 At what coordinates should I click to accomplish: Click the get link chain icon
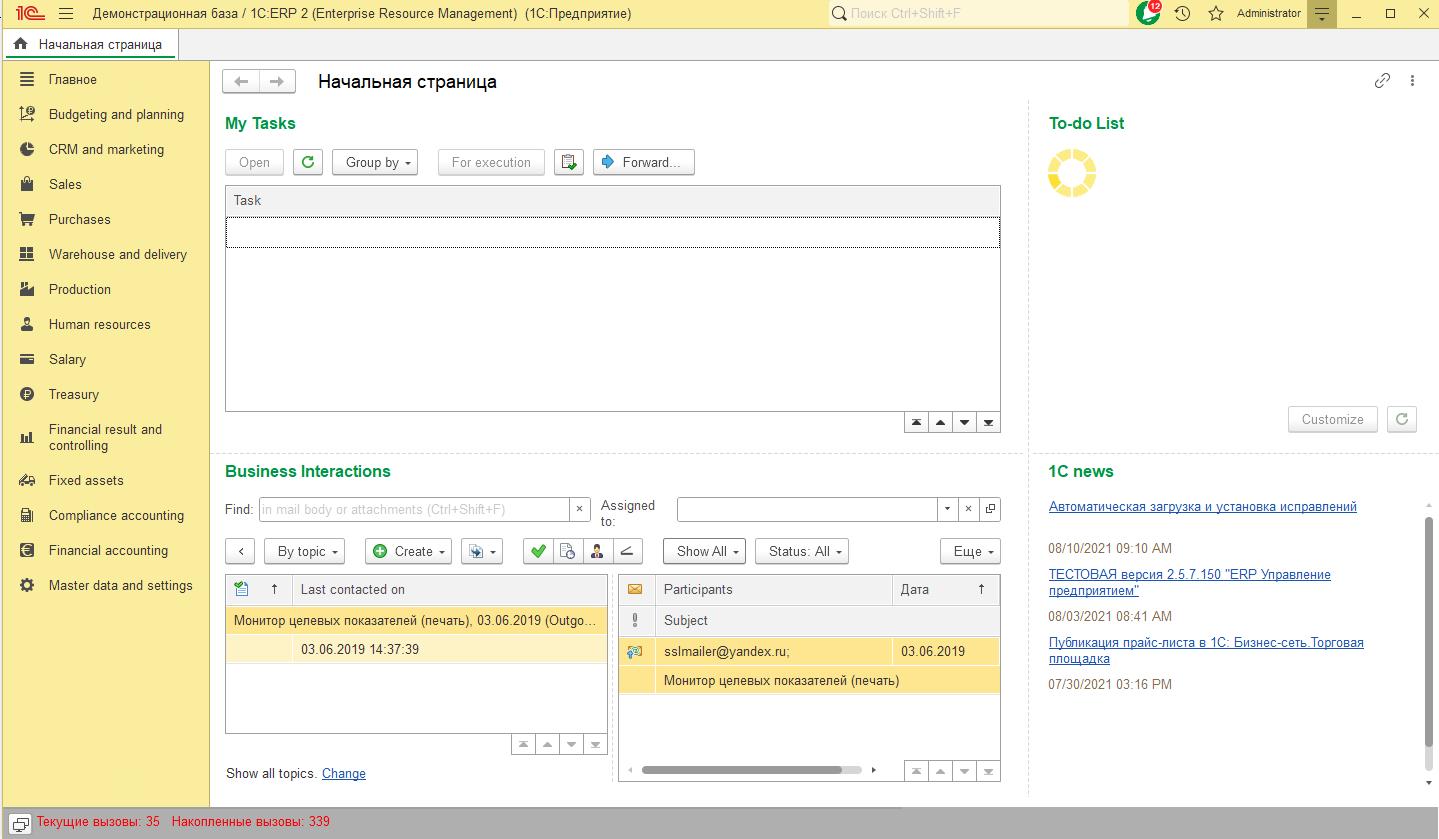click(x=1382, y=81)
